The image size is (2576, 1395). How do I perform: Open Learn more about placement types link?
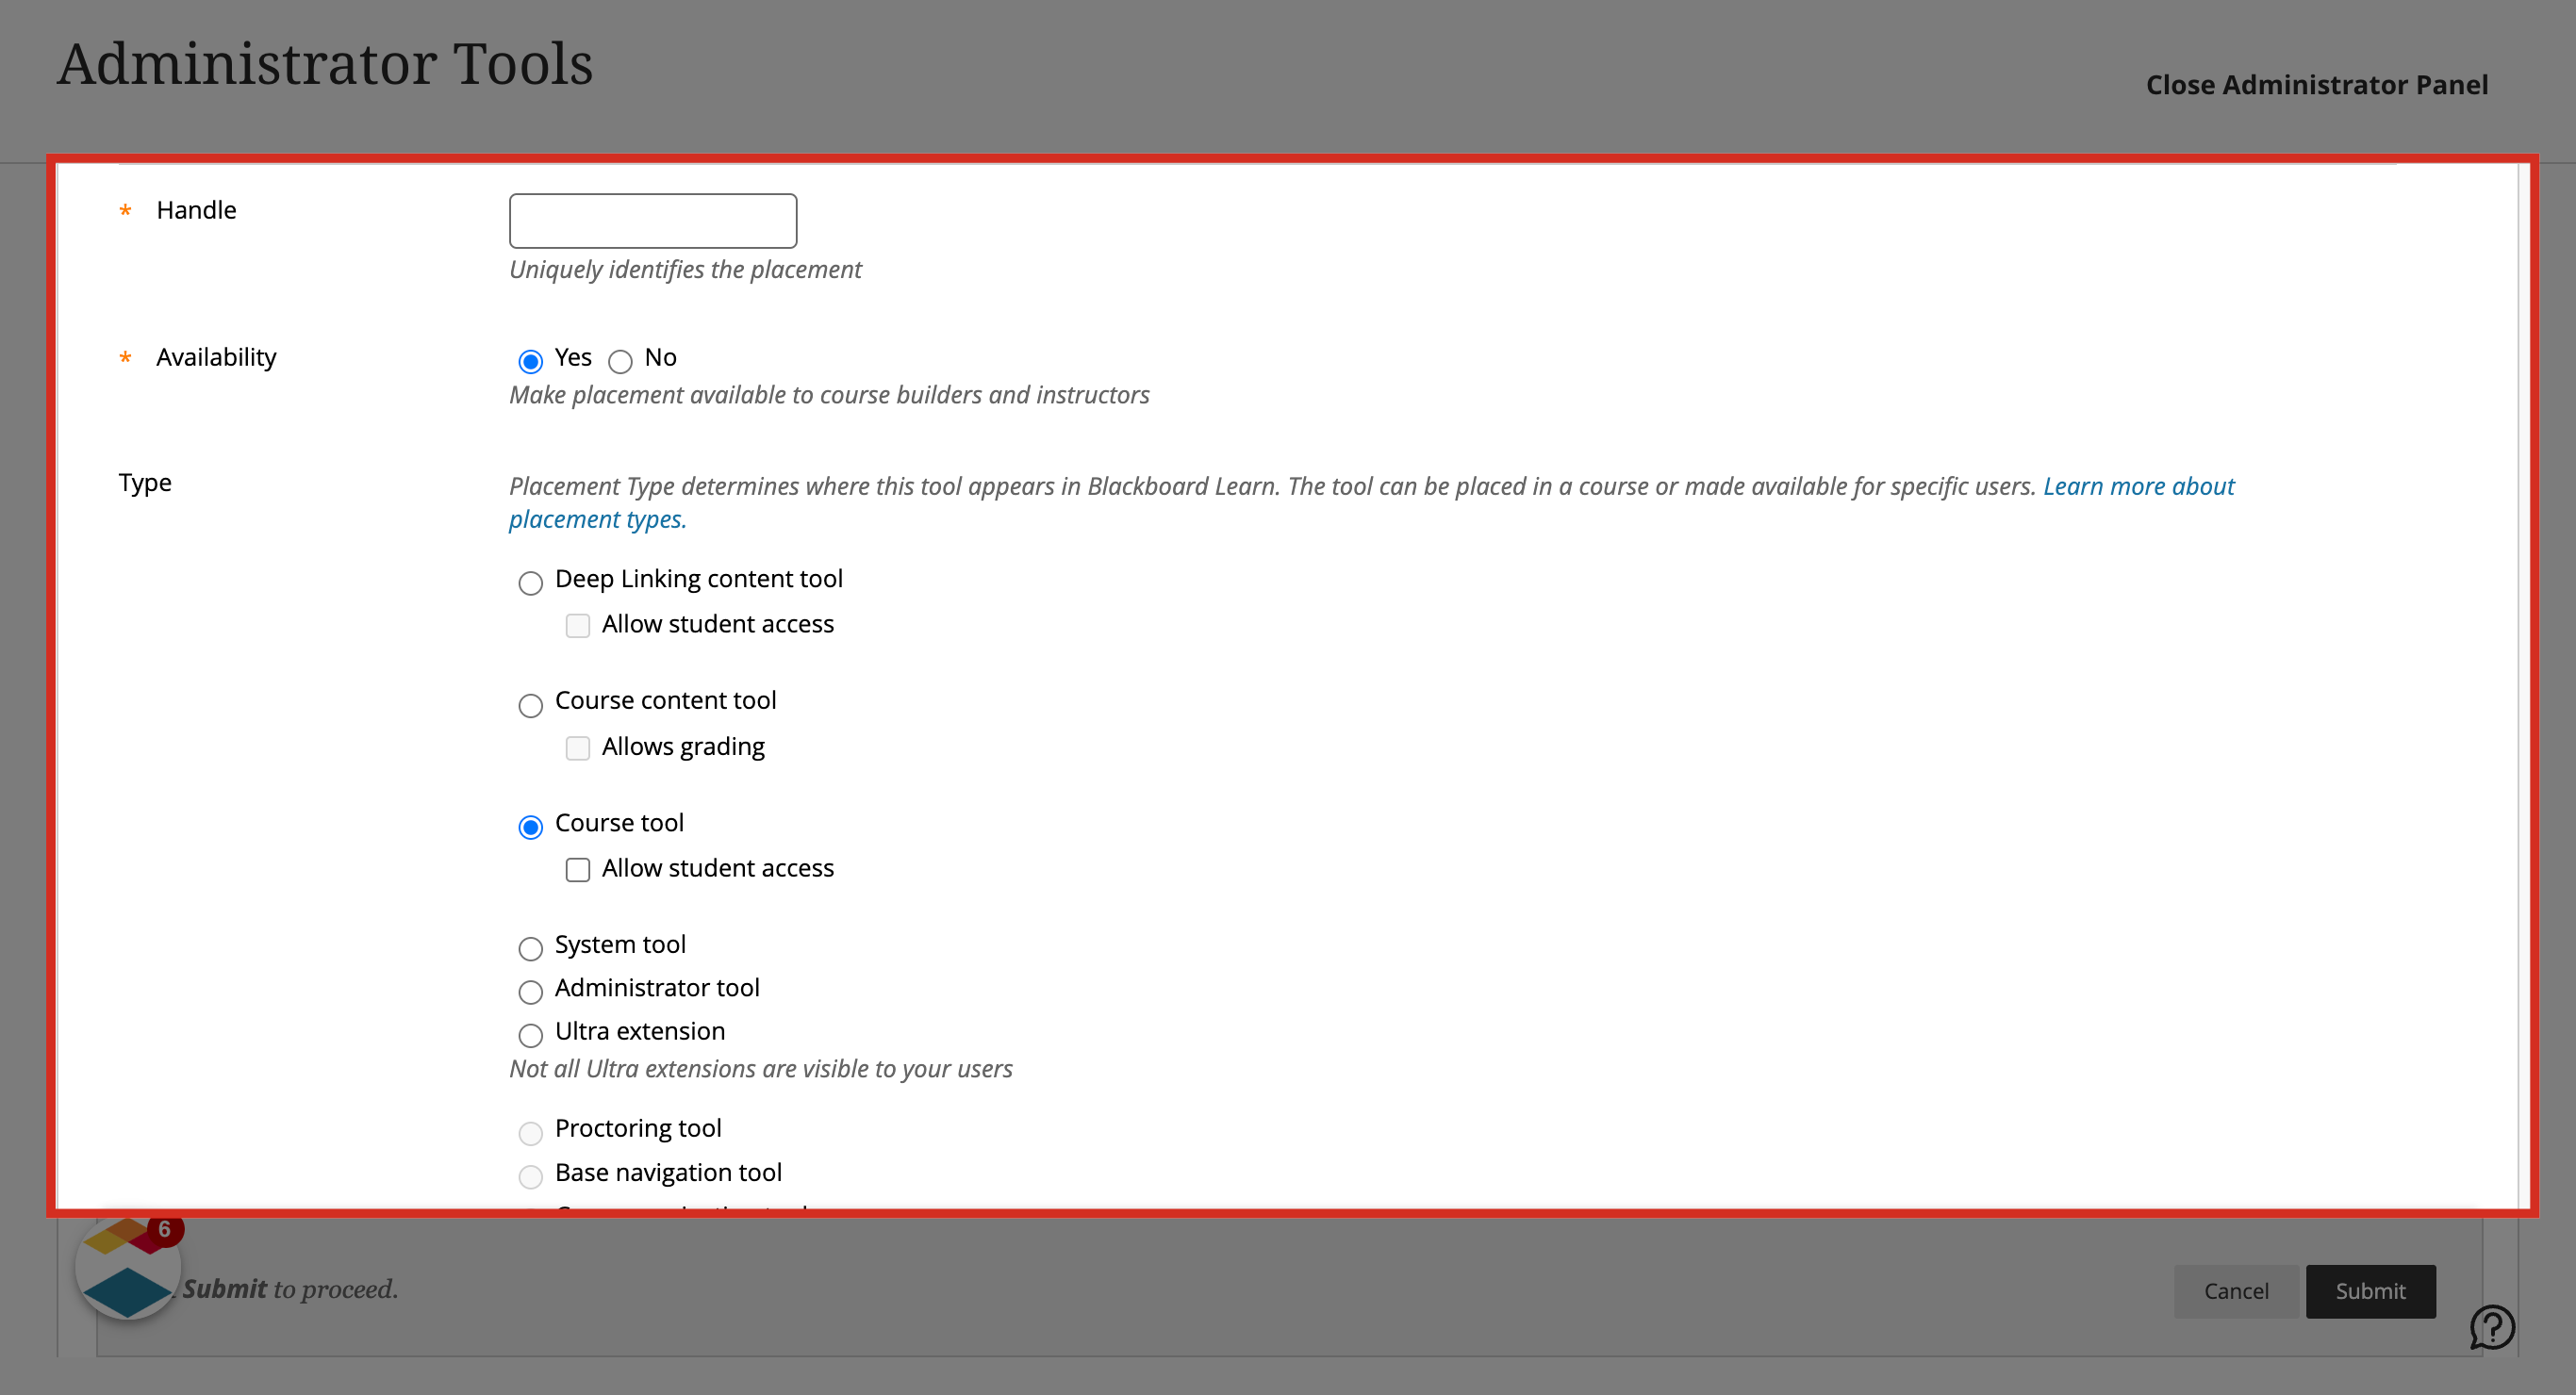point(2138,486)
